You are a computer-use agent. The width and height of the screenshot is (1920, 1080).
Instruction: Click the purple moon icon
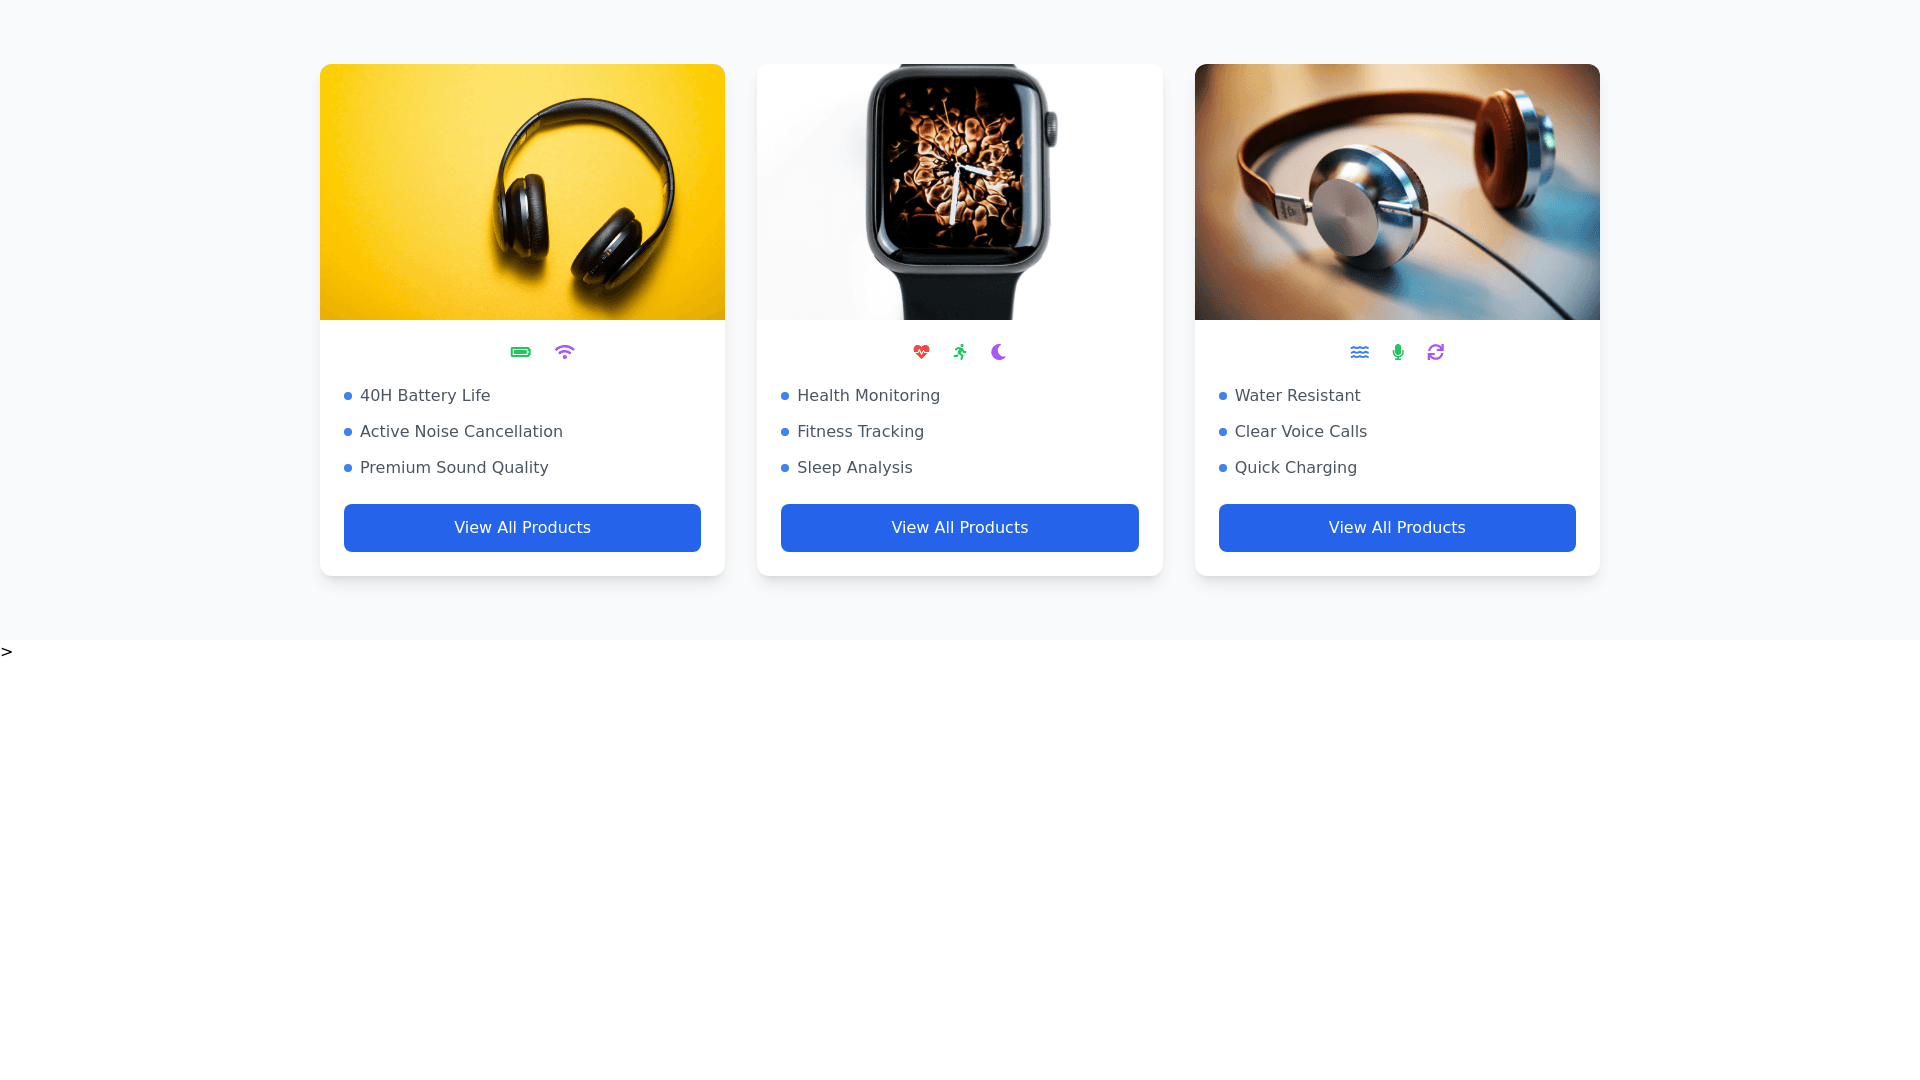click(998, 352)
